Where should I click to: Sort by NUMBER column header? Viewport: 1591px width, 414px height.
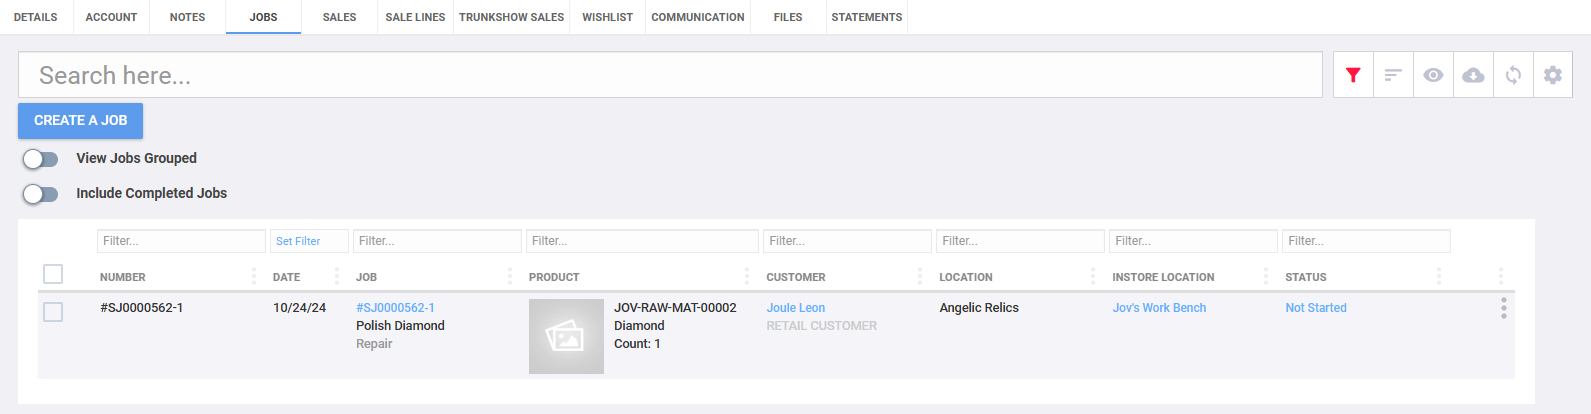pos(123,277)
